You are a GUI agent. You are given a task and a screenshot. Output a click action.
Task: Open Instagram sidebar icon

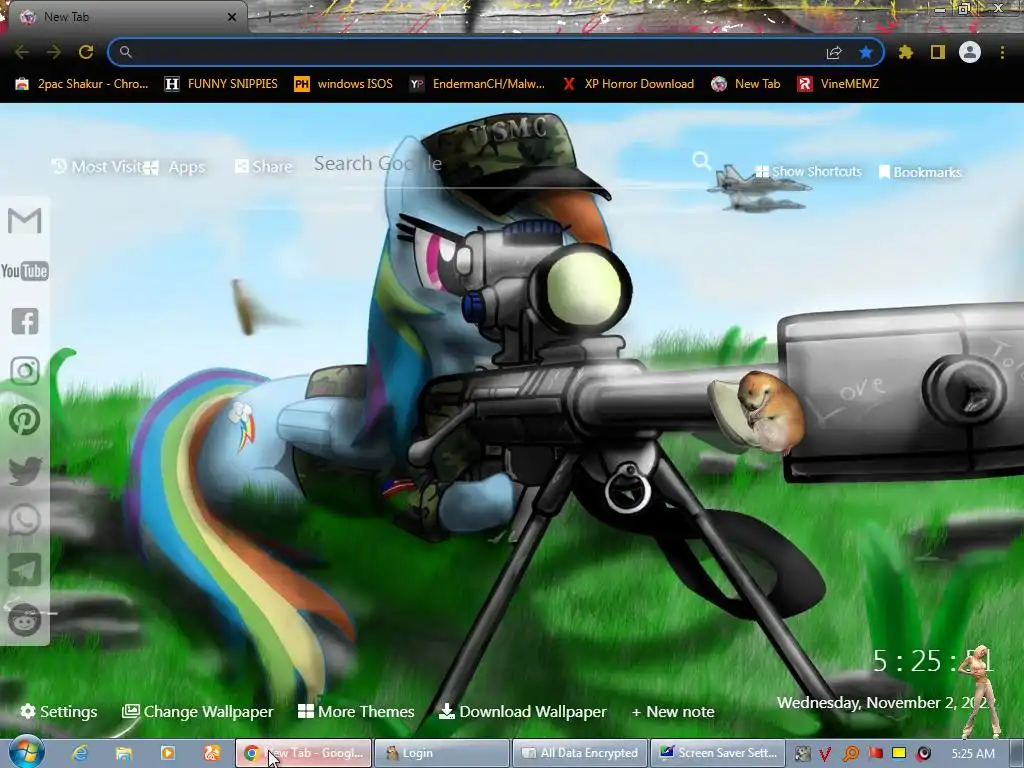(x=25, y=371)
